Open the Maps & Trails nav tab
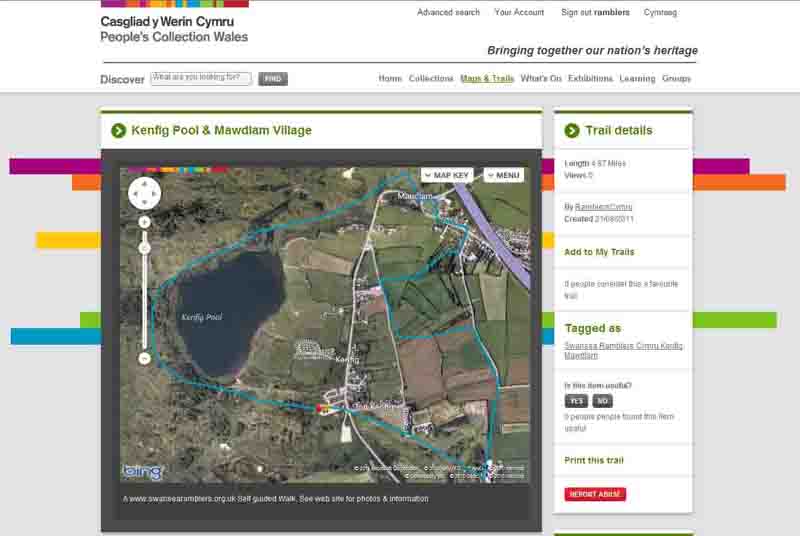The width and height of the screenshot is (800, 536). [x=487, y=79]
